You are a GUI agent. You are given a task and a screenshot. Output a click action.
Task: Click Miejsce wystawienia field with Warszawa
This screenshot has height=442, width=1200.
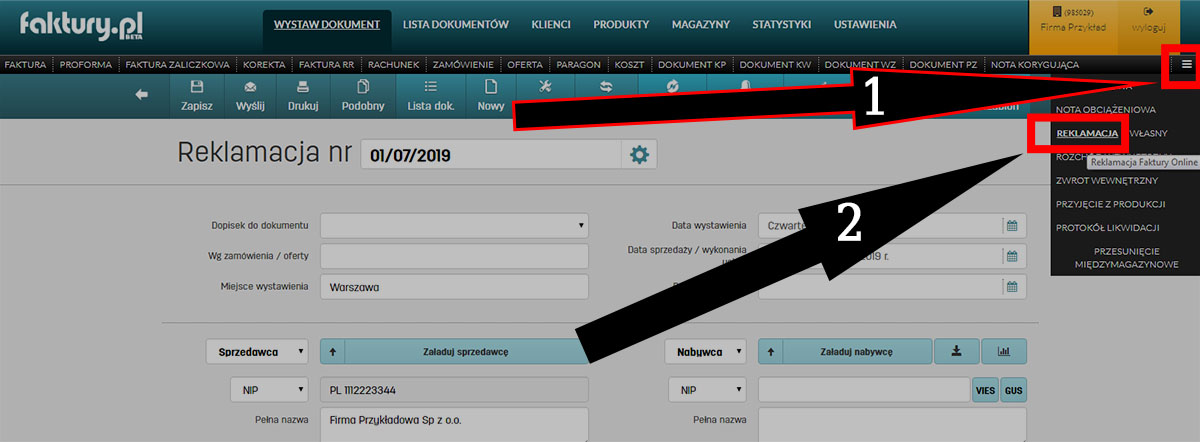coord(454,287)
